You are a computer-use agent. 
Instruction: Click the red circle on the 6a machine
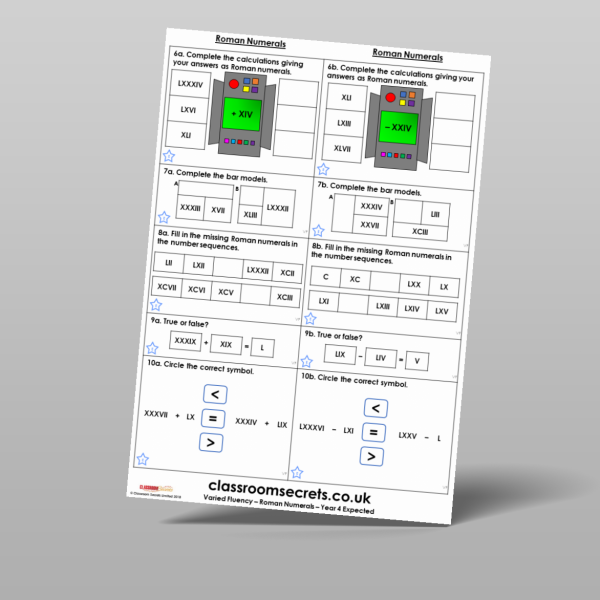pos(235,83)
